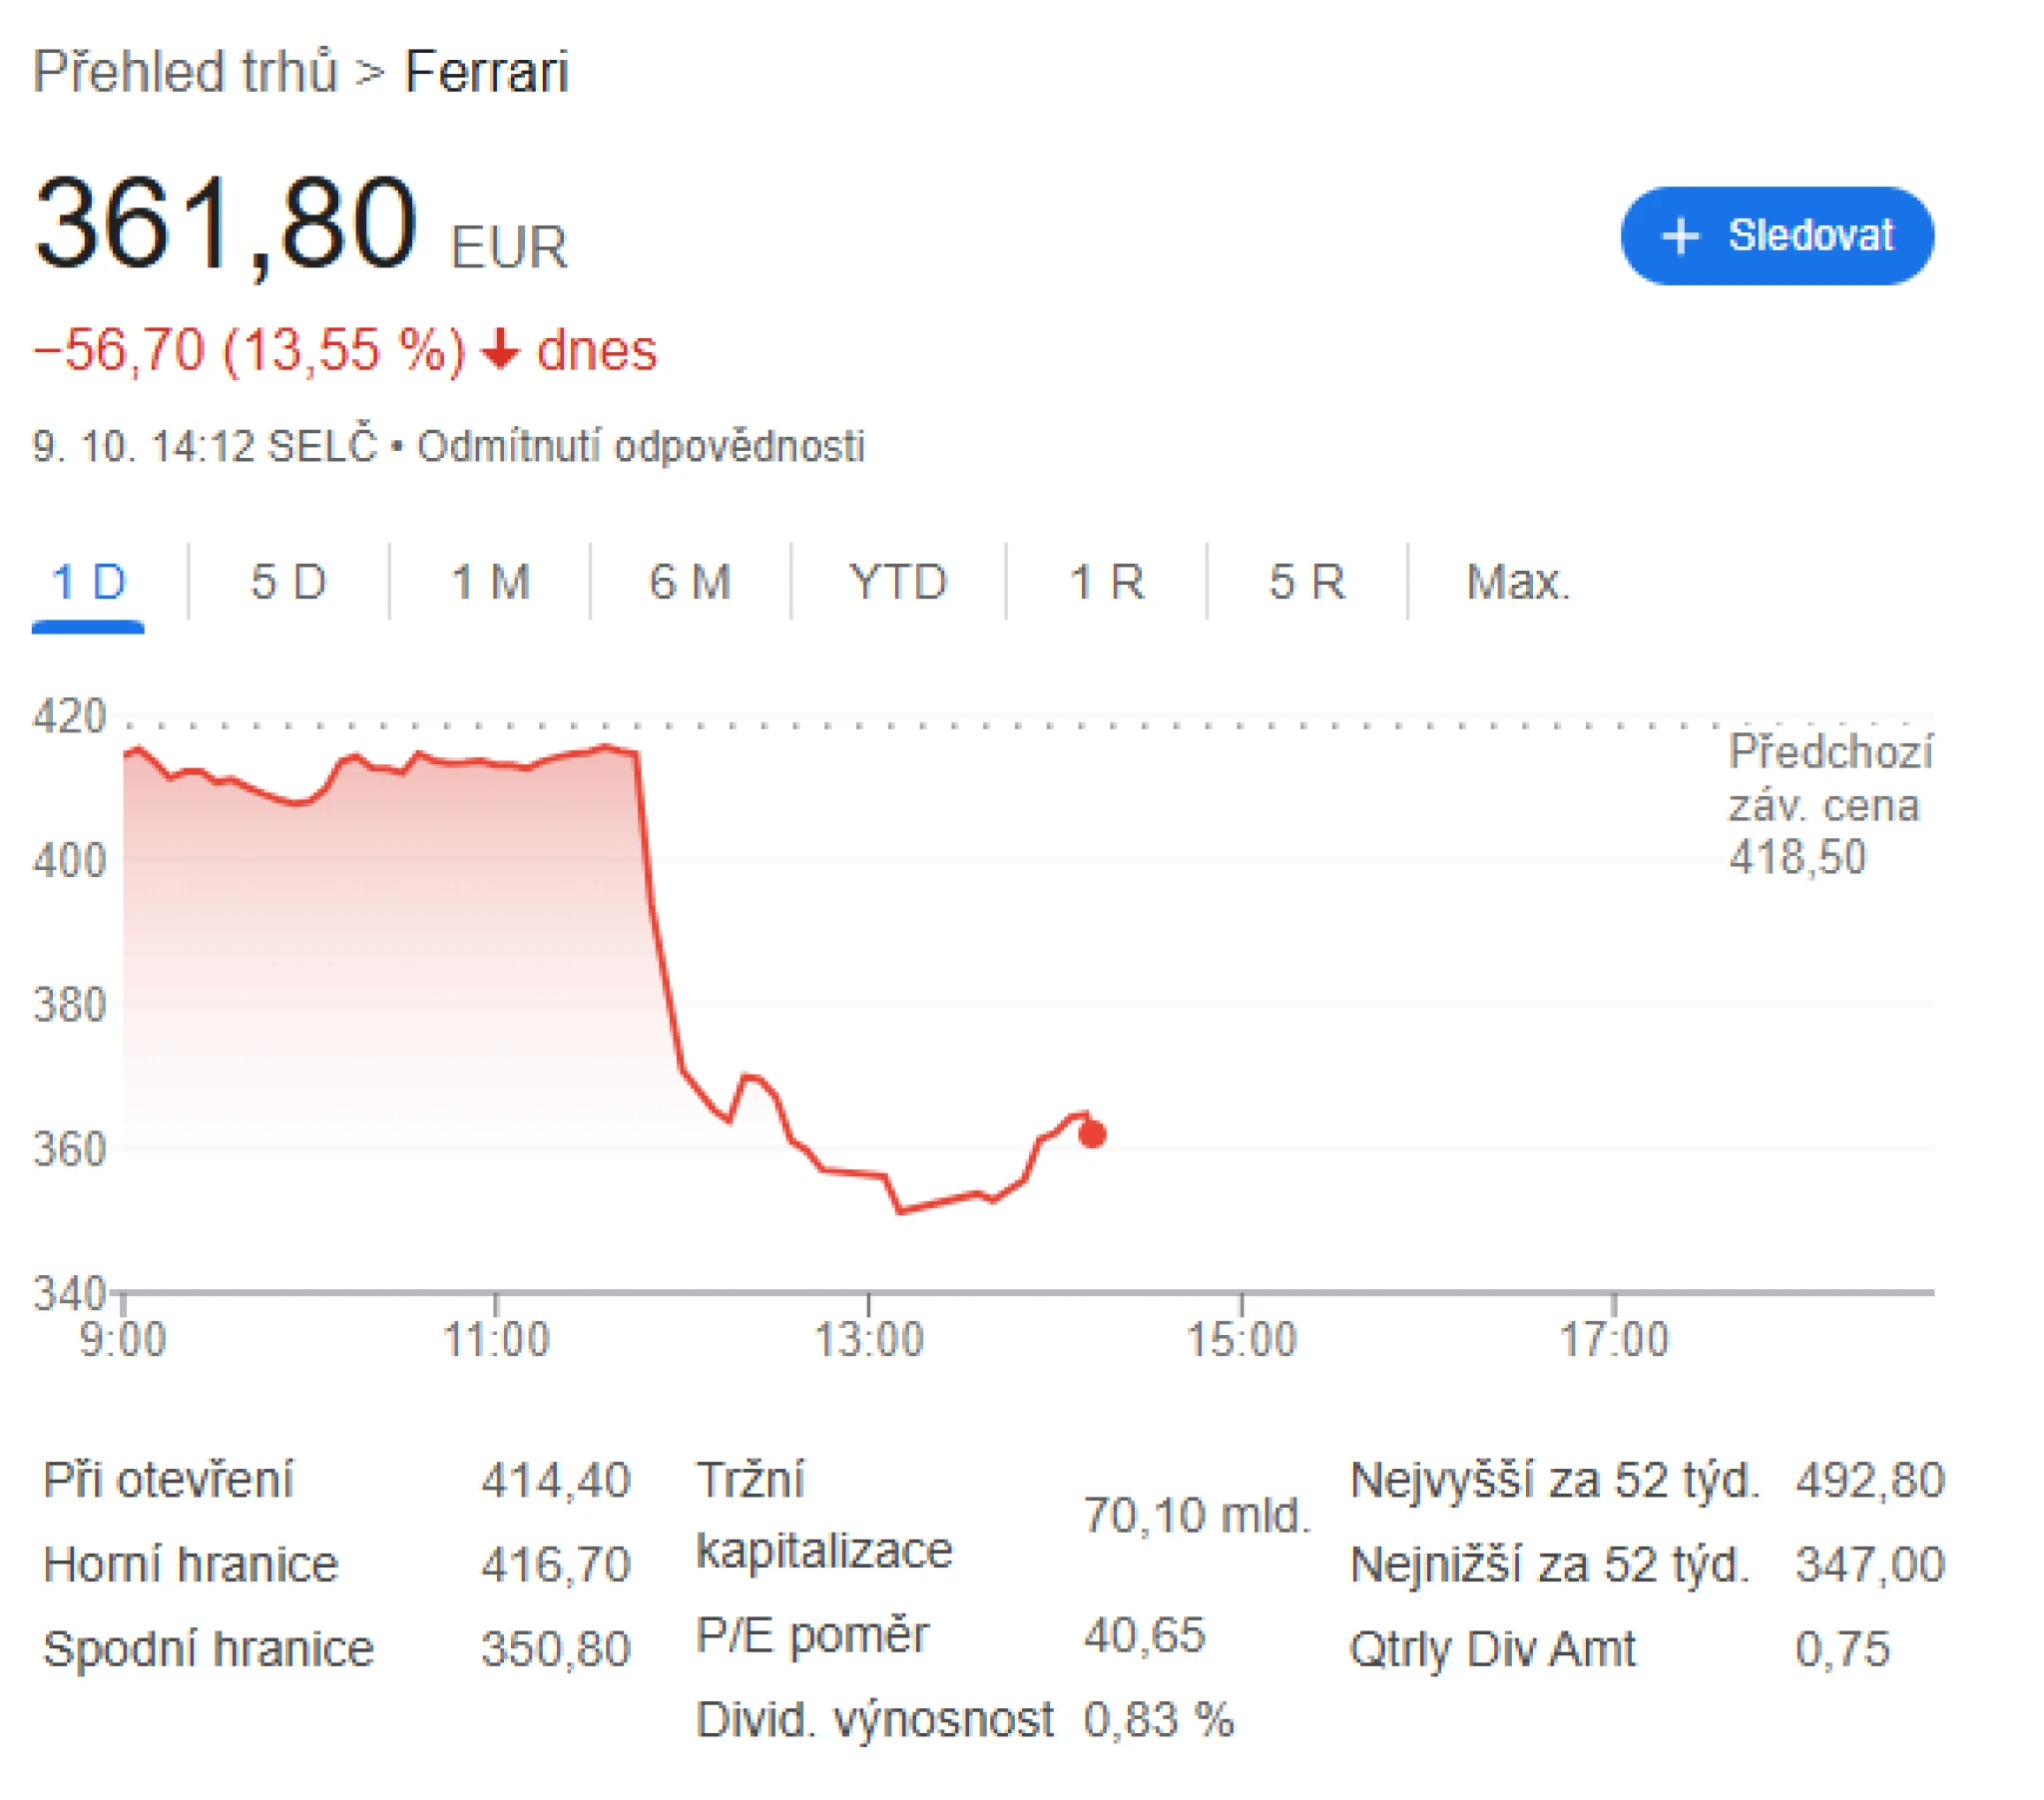Click the Ferrari breadcrumb title
Viewport: 2044px width, 1800px height.
pyautogui.click(x=486, y=72)
